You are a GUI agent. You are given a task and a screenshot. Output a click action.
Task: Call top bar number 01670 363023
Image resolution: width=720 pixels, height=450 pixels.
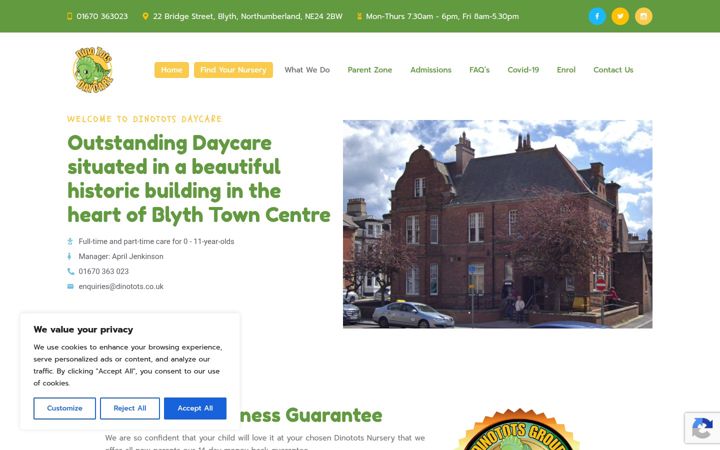click(102, 16)
